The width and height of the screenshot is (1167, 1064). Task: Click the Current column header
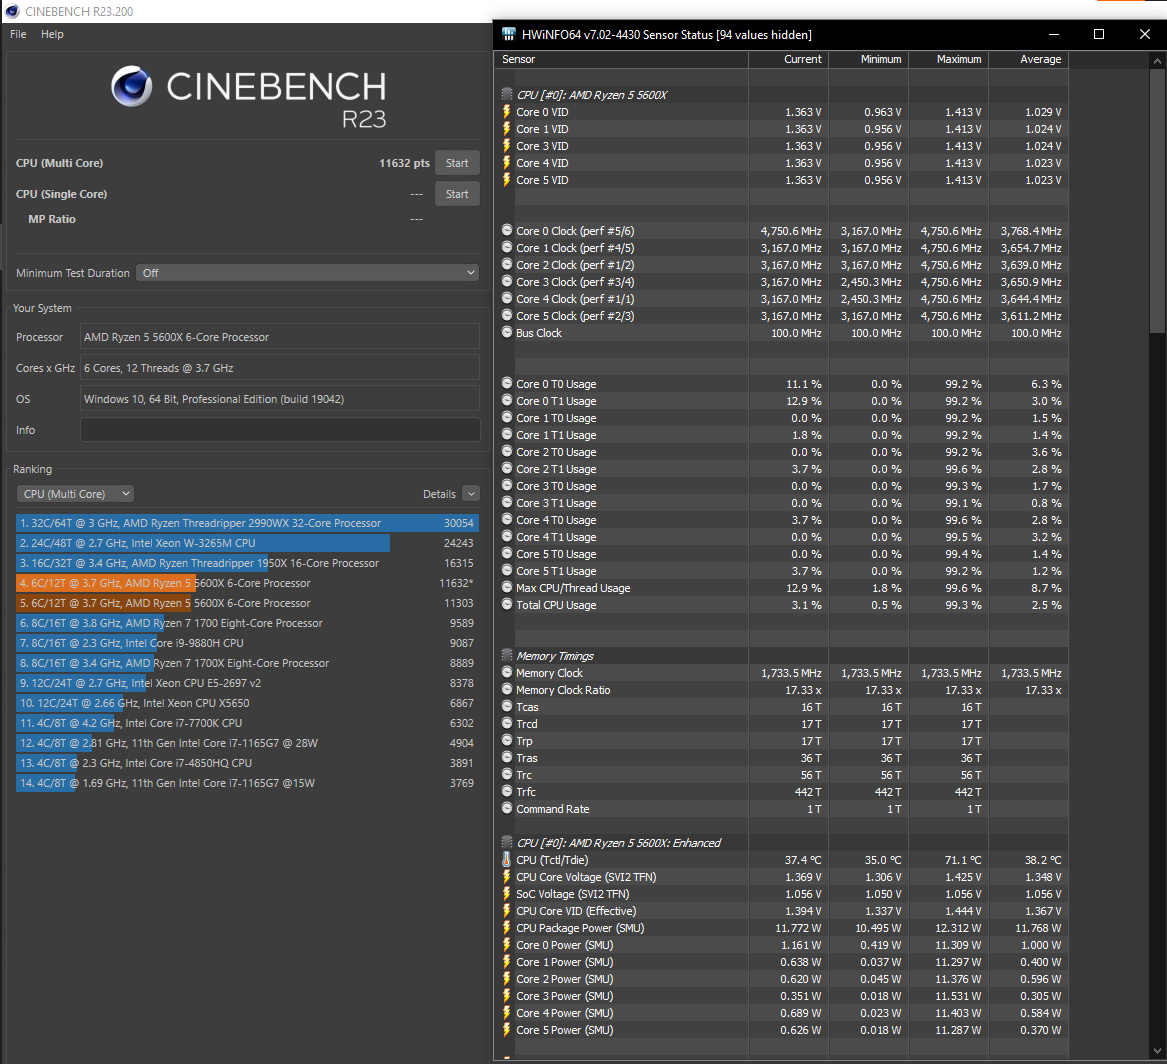point(789,60)
